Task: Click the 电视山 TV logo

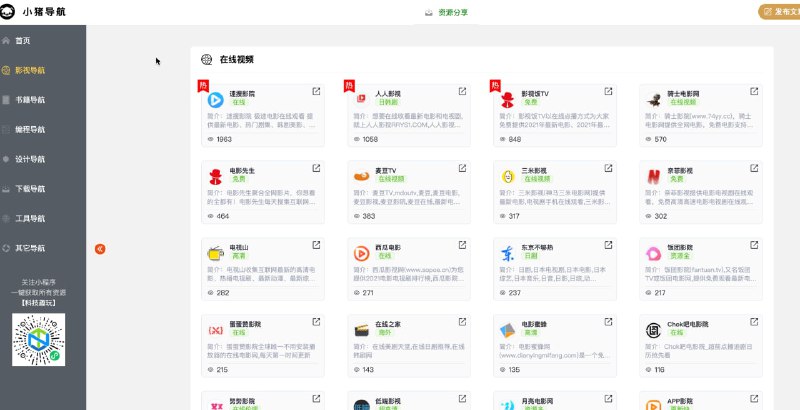Action: pos(215,253)
